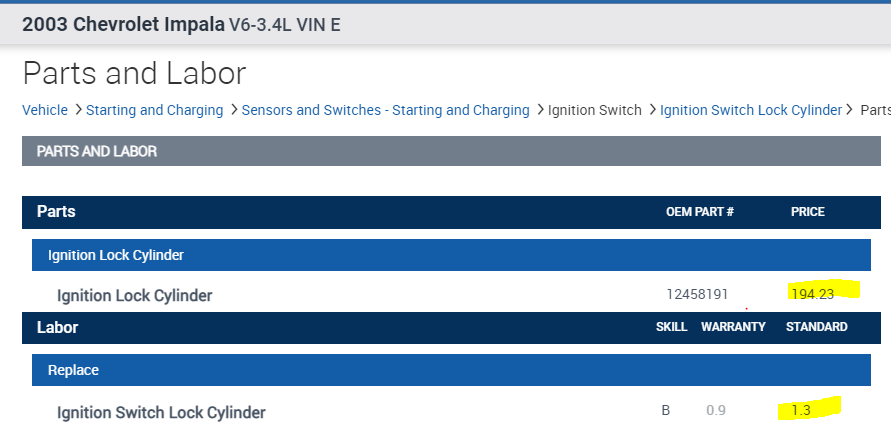Click the skill level B value
891x429 pixels.
pyautogui.click(x=666, y=410)
